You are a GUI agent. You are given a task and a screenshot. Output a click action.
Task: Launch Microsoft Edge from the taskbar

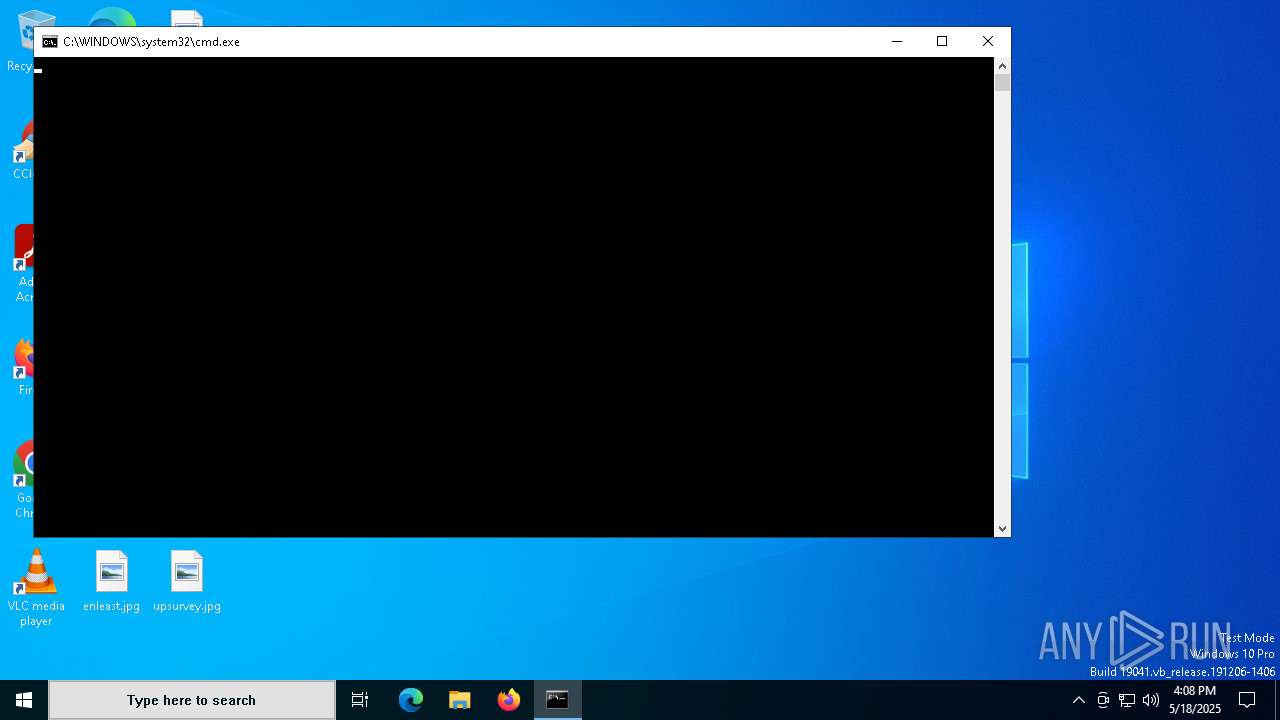tap(411, 700)
